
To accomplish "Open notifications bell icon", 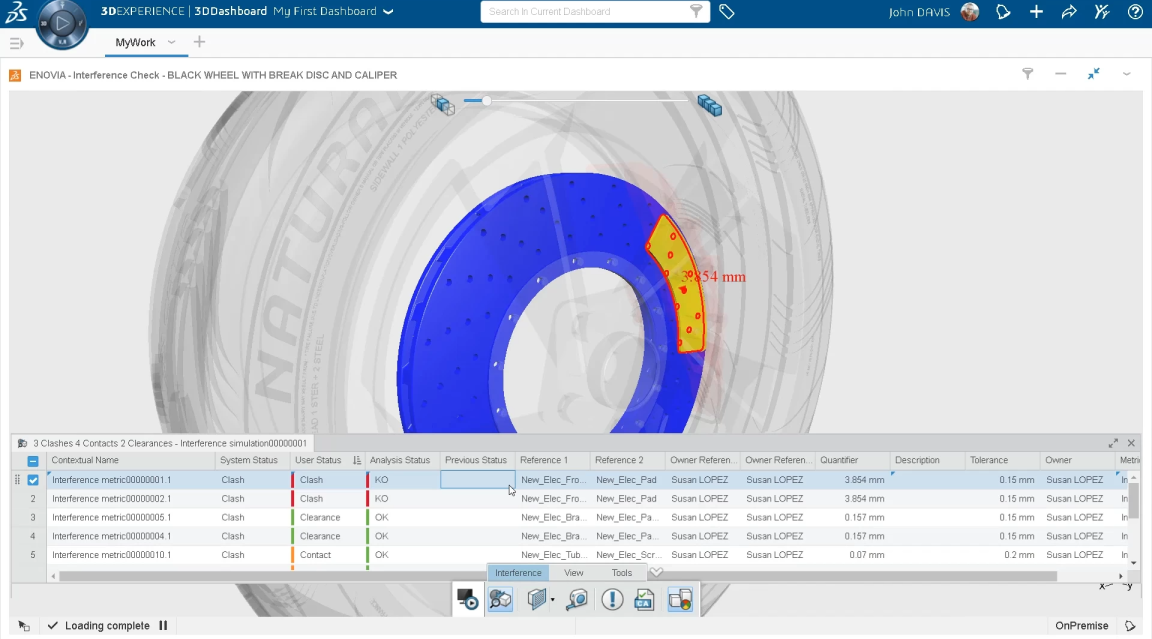I will tap(1003, 12).
